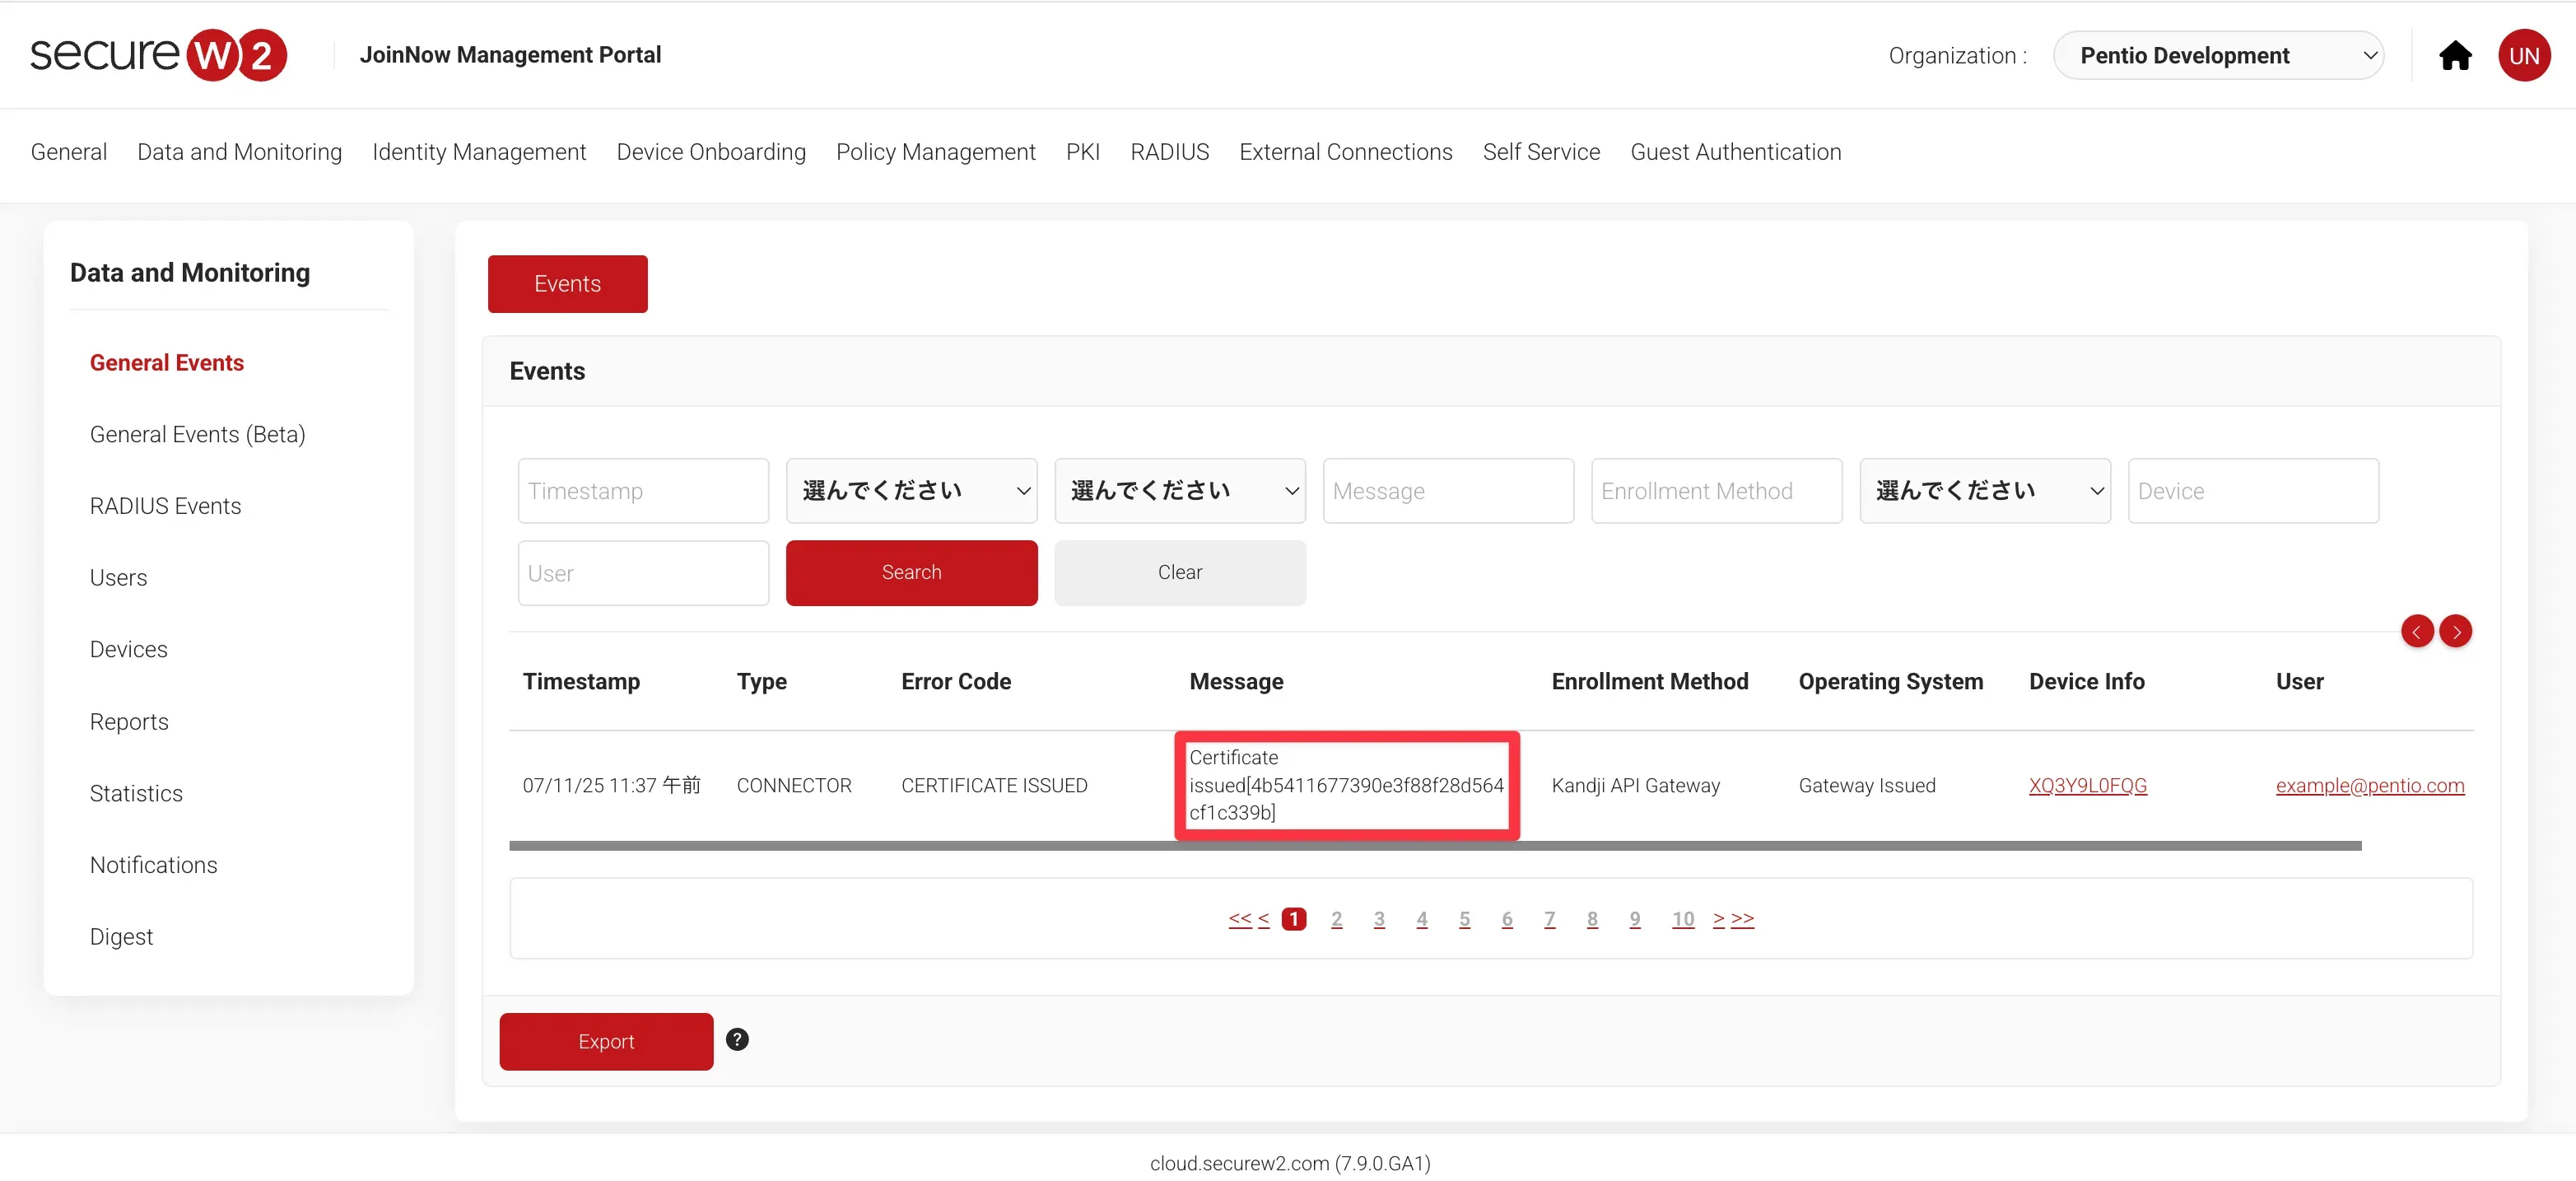Go to the first page of results
Viewport: 2576px width, 1181px height.
[x=1239, y=919]
